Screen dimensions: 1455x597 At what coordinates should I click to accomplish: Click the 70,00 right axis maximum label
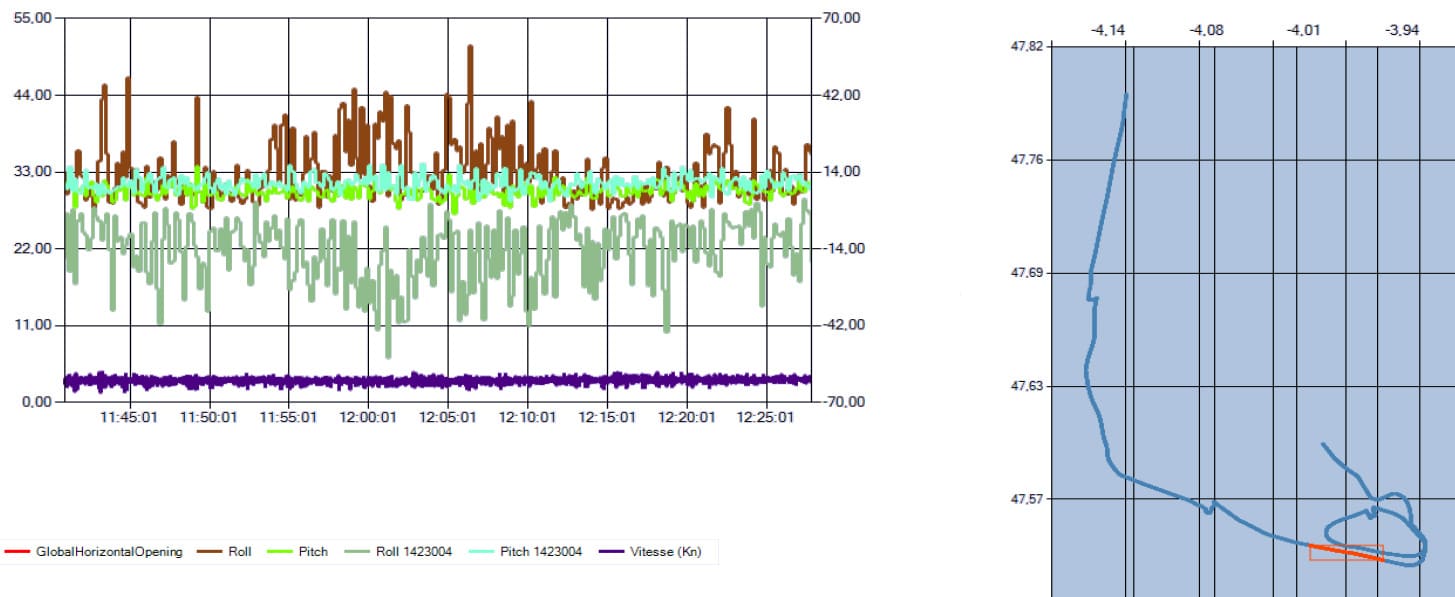[x=843, y=19]
